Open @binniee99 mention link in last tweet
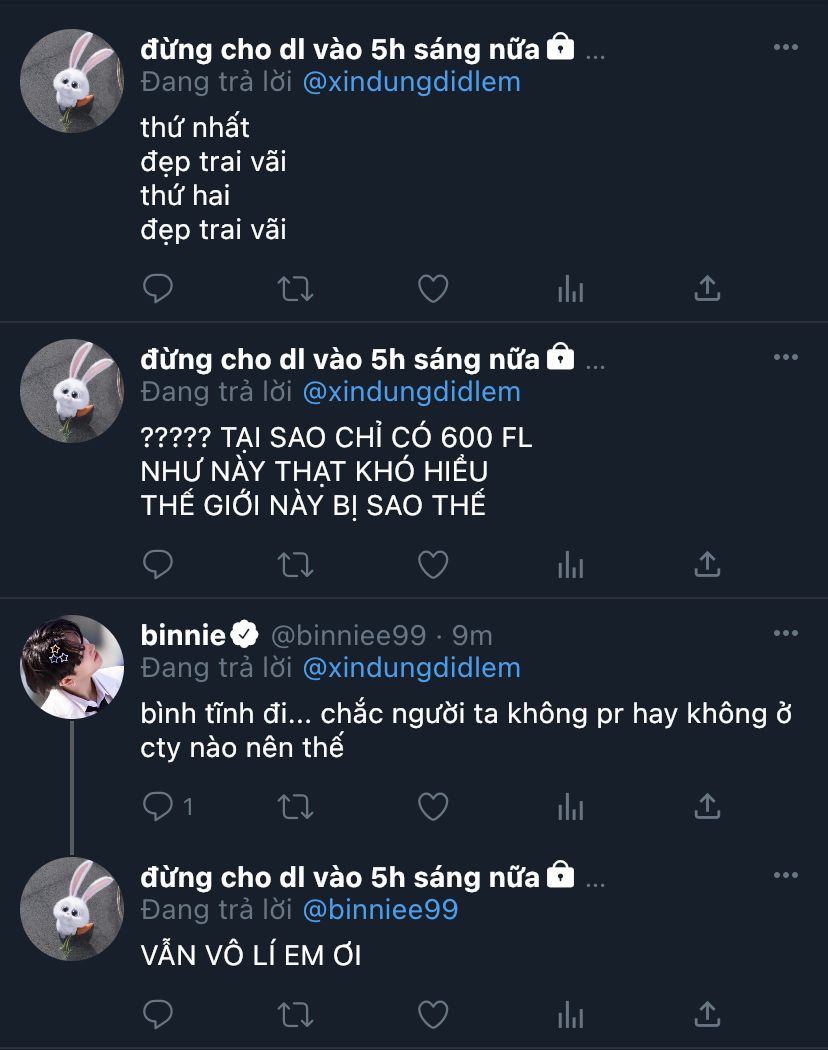Image resolution: width=828 pixels, height=1050 pixels. point(381,909)
